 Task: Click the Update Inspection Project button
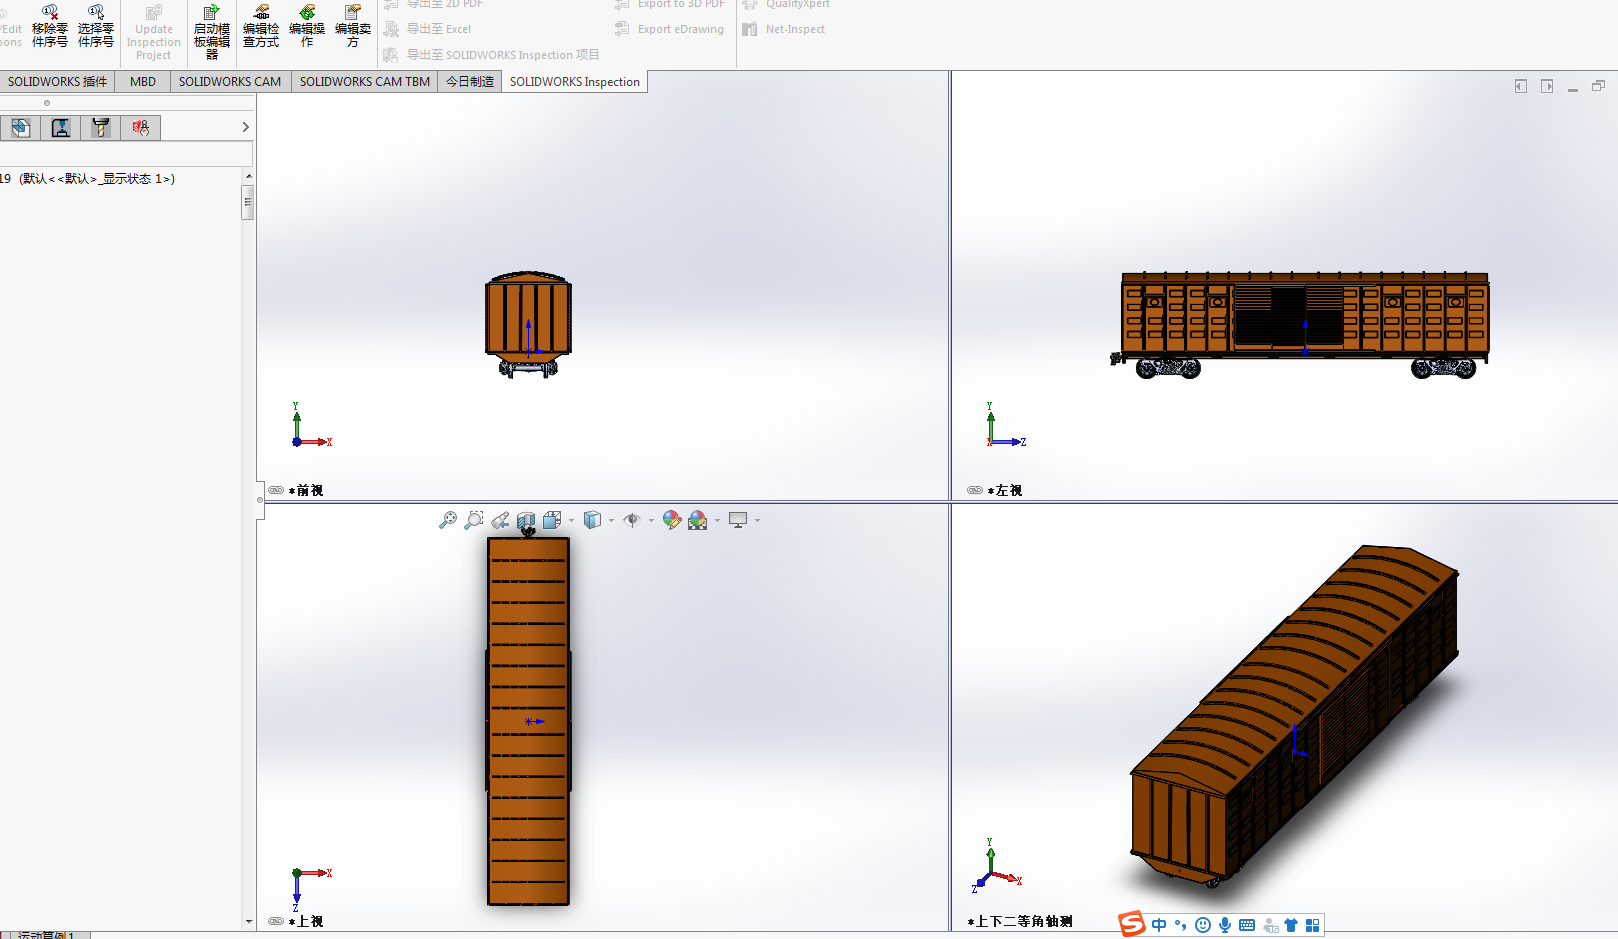click(x=154, y=32)
